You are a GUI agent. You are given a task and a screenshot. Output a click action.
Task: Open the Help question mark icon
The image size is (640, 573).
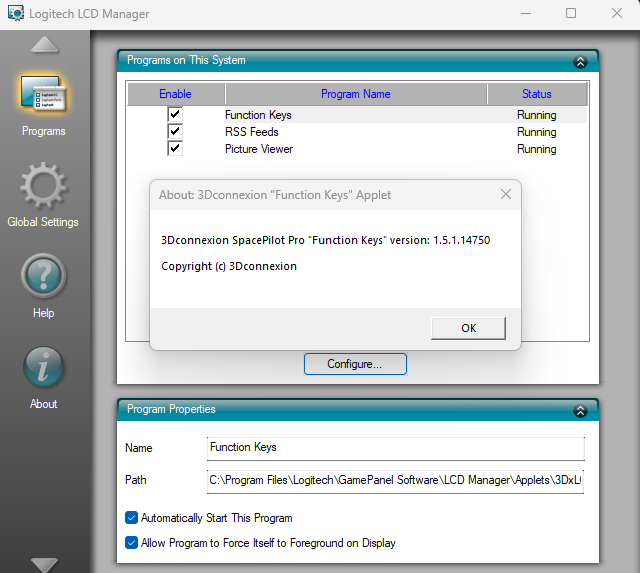click(43, 276)
